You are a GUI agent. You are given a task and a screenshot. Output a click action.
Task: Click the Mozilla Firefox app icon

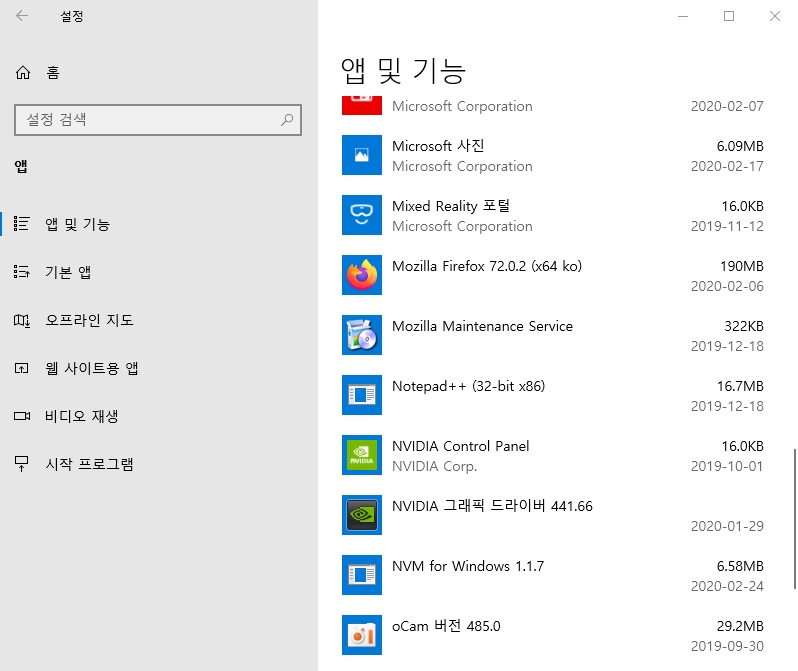click(x=361, y=275)
